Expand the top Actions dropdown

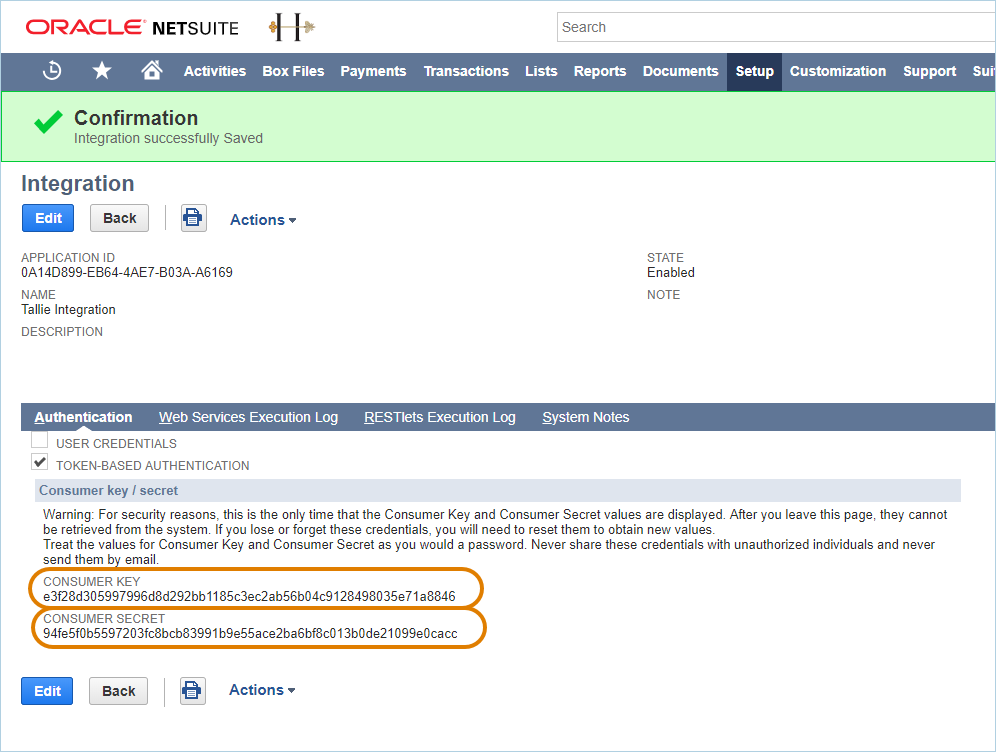[x=263, y=220]
